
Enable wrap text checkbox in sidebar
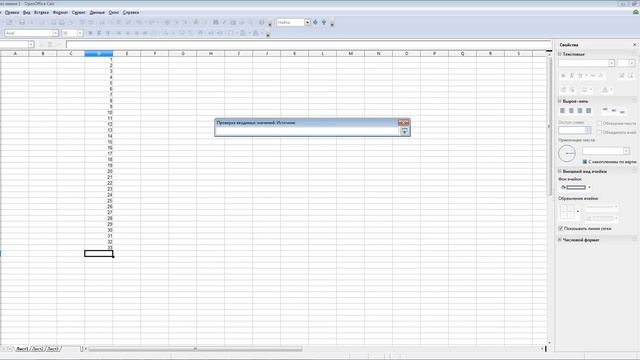coord(600,123)
